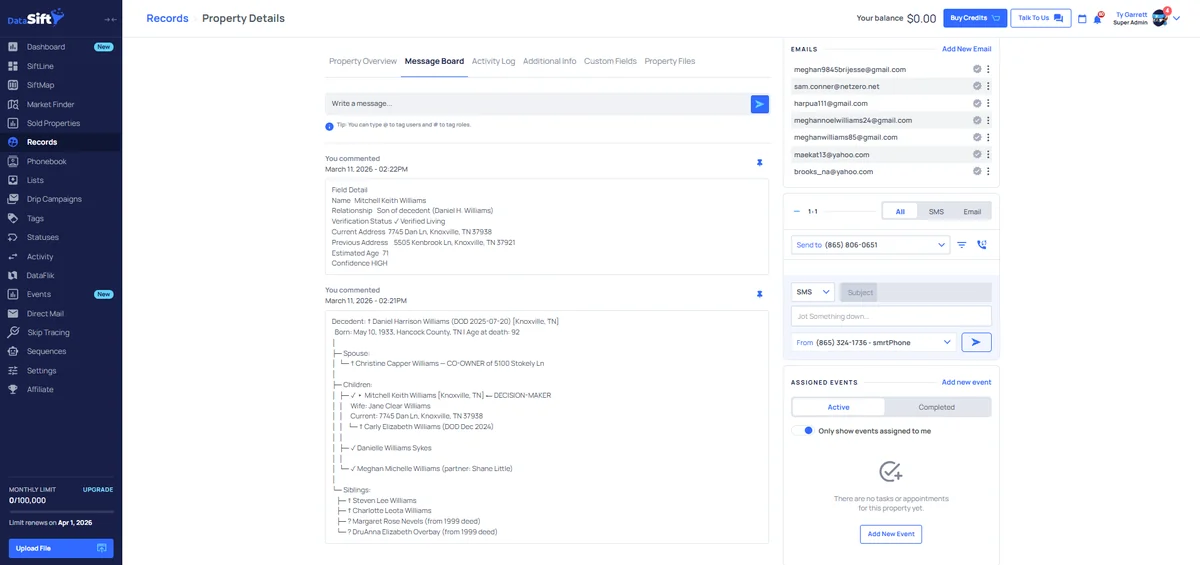1200x565 pixels.
Task: Open options for meghan9845brijesse@gmail.com
Action: (988, 69)
